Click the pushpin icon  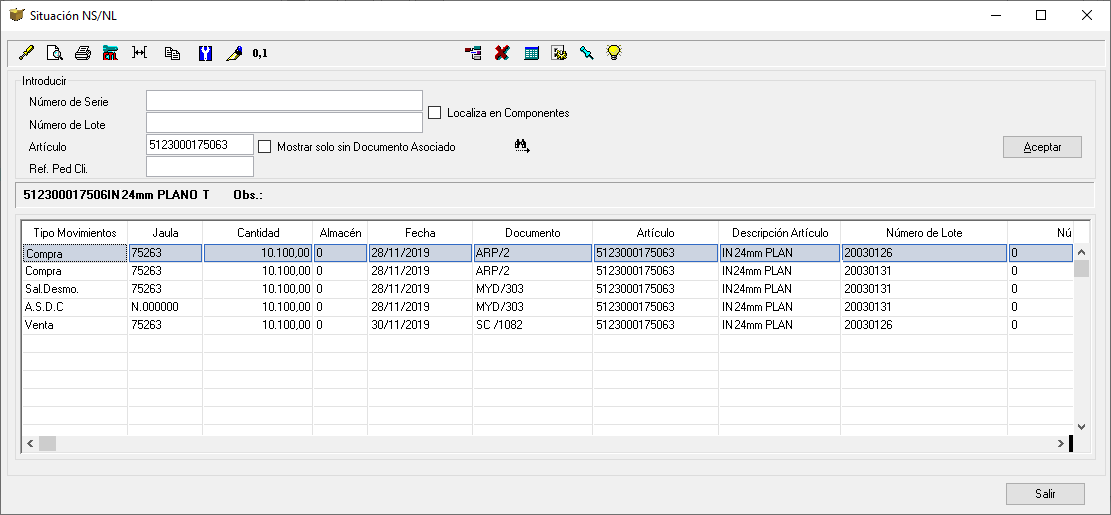(x=587, y=52)
